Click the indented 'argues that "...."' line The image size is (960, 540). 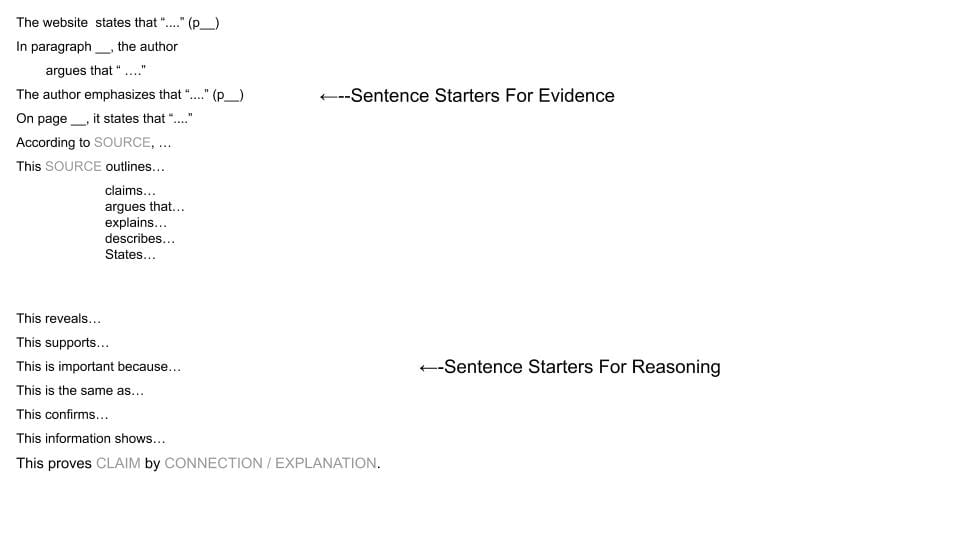point(96,70)
